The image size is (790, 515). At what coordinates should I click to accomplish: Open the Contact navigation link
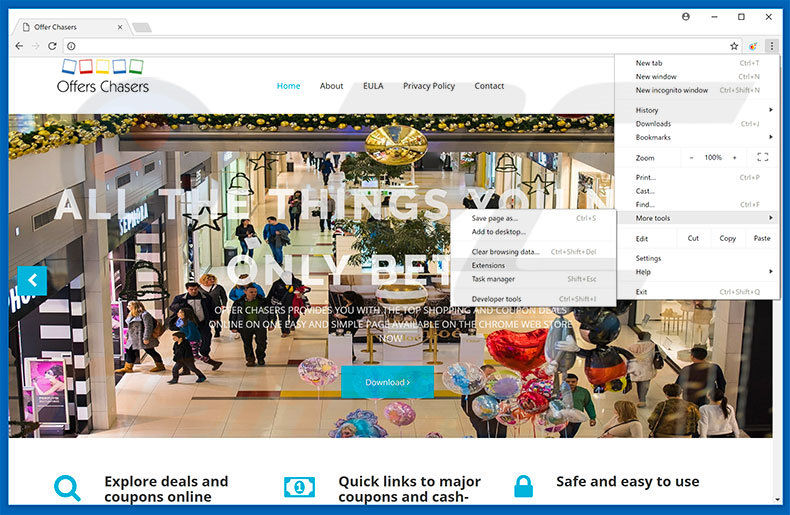tap(489, 86)
